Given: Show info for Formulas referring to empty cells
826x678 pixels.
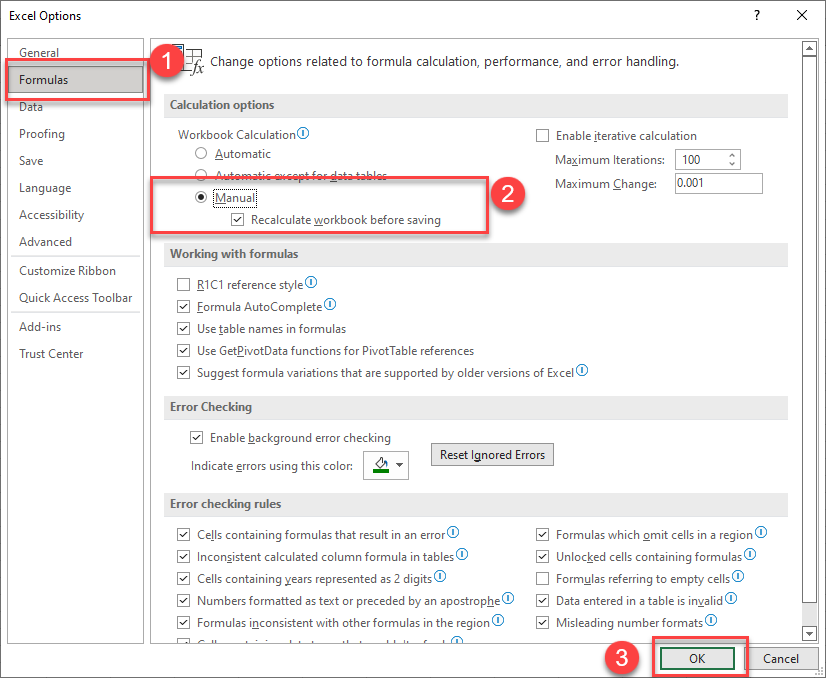Looking at the screenshot, I should tap(738, 577).
